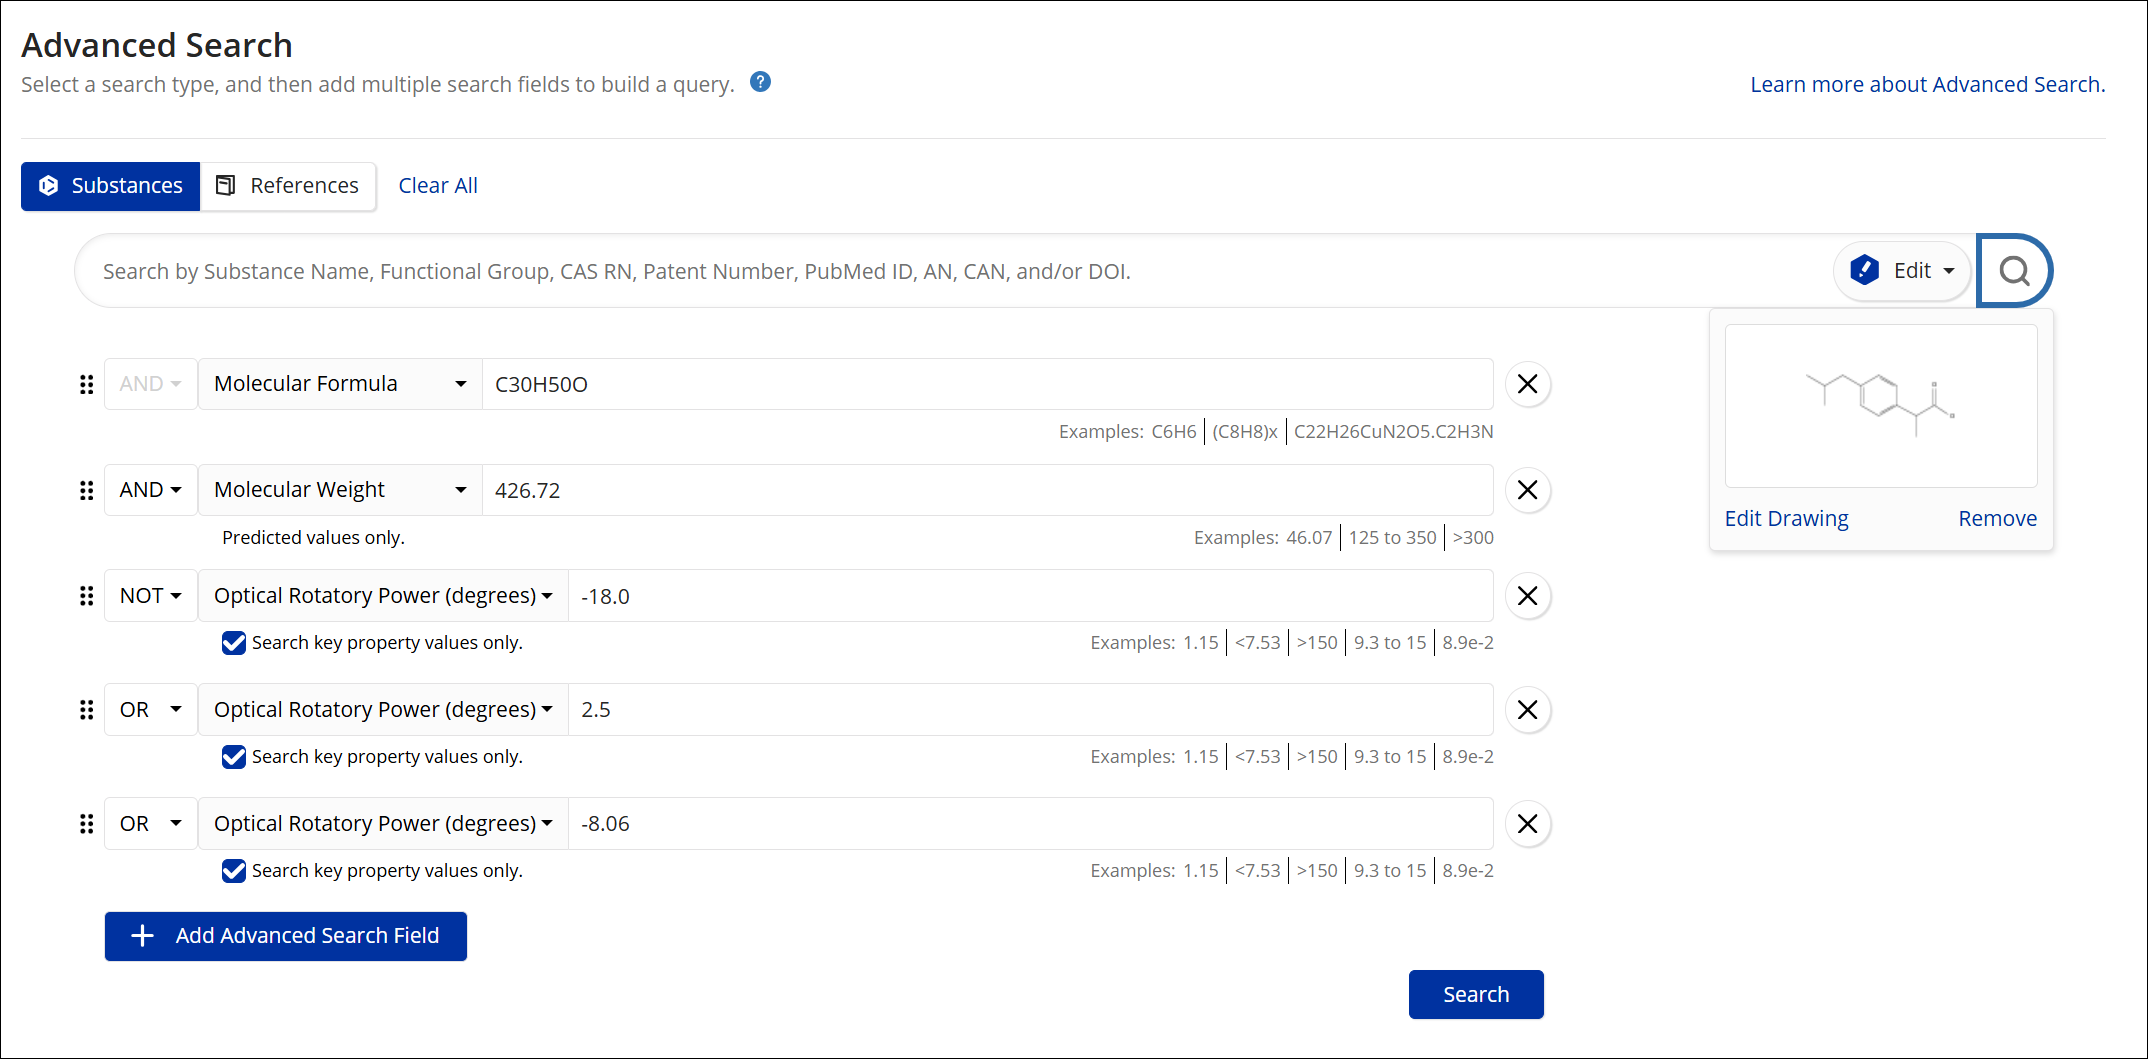Screen dimensions: 2148x1059
Task: Grab the drag handle for the -8.06 optical rotatory row
Action: click(x=87, y=824)
